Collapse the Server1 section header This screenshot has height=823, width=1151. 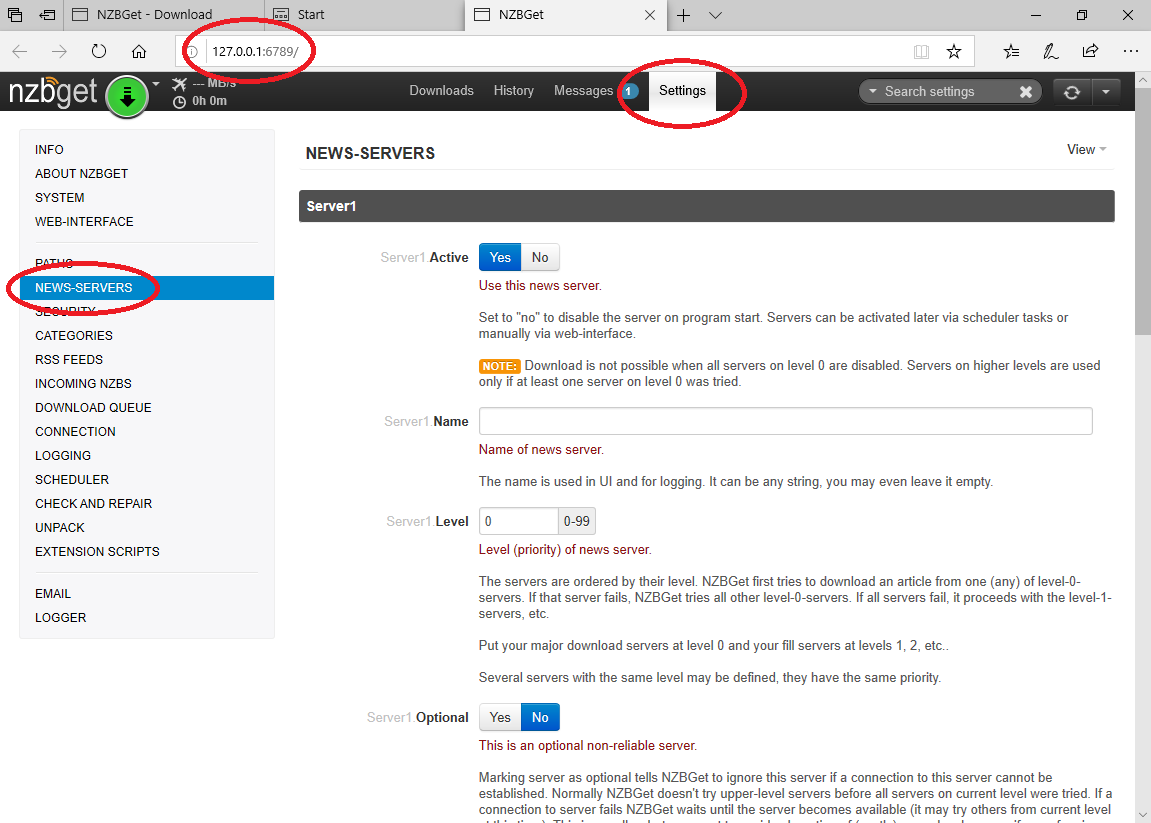706,206
